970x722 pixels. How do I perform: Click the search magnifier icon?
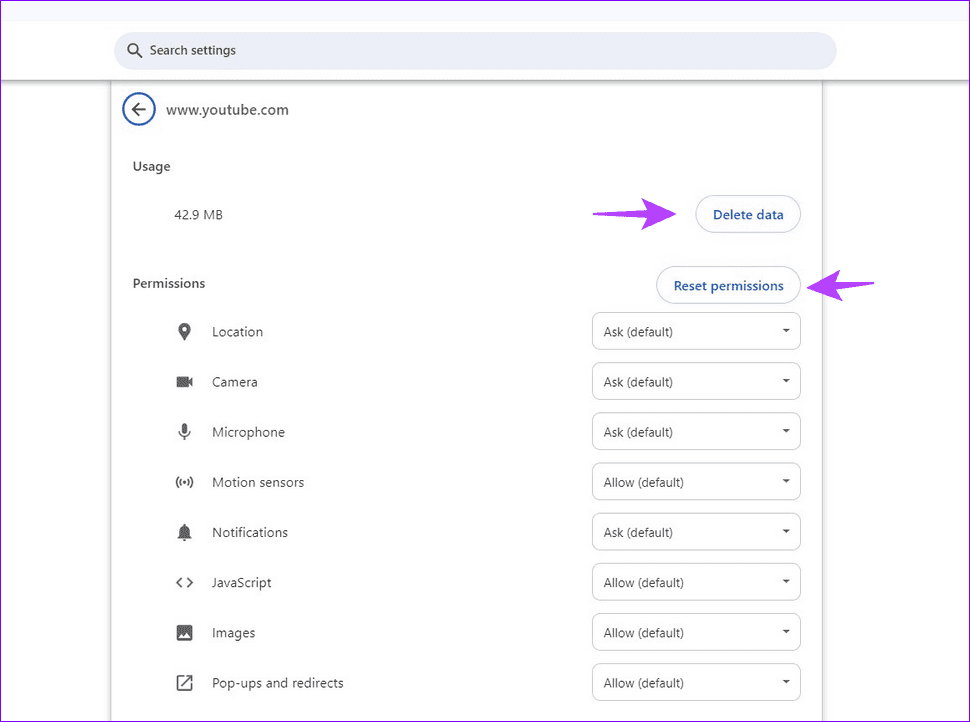coord(134,50)
